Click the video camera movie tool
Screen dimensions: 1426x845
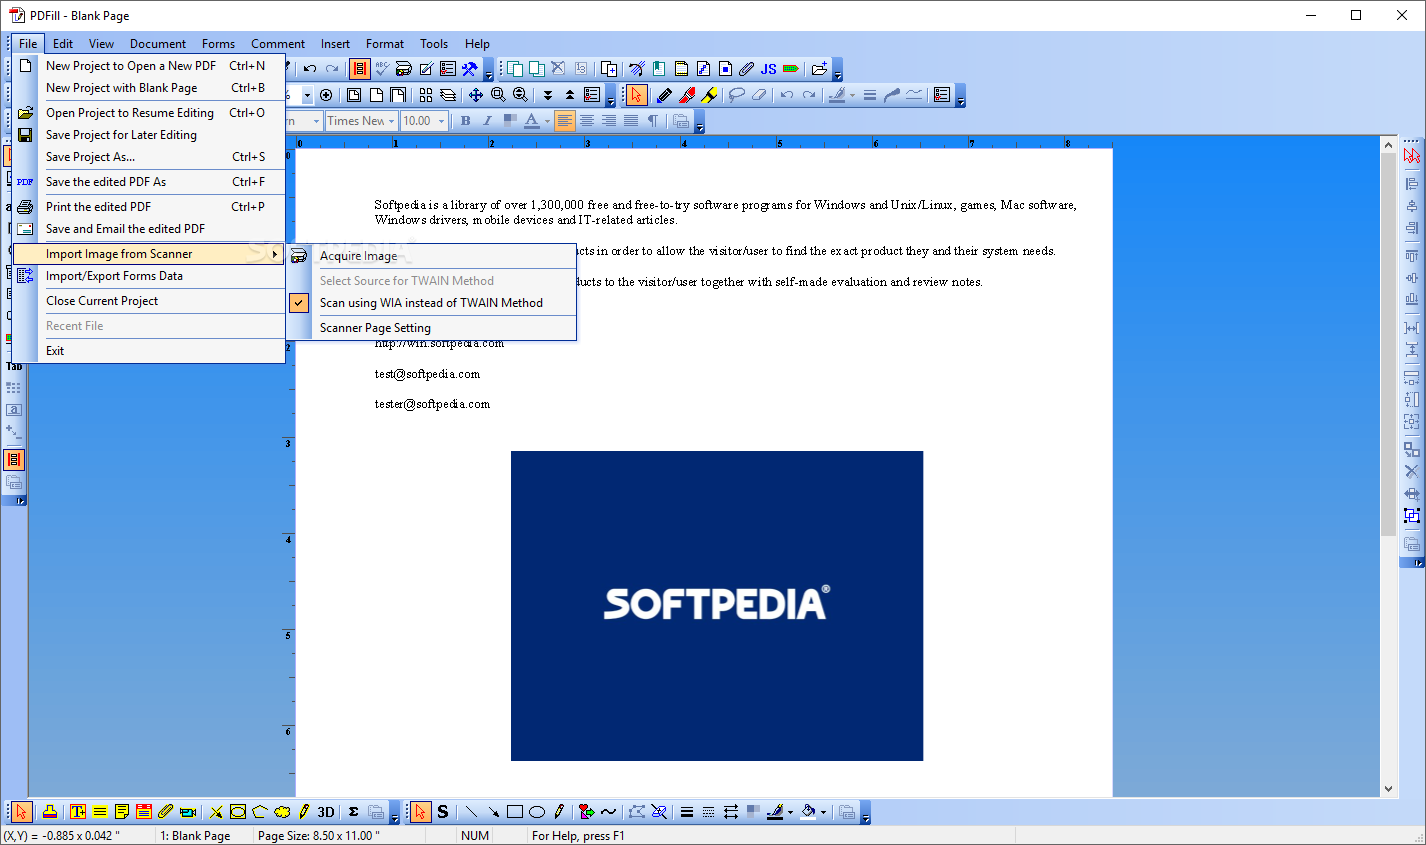(188, 812)
